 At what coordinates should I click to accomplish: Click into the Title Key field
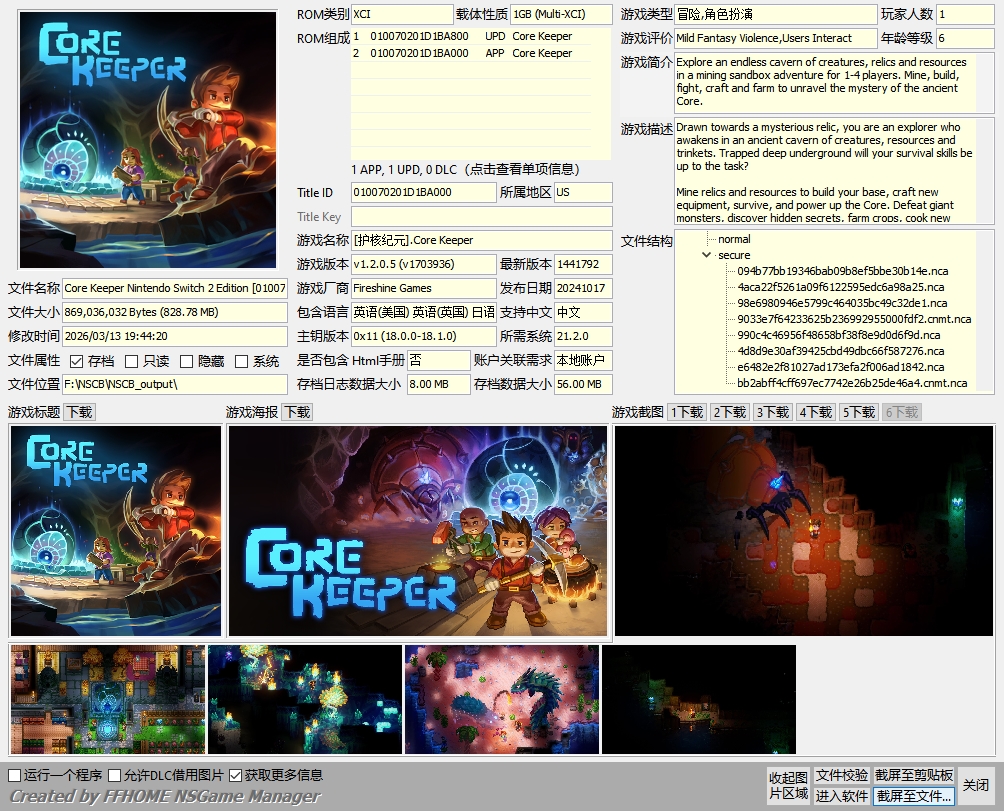[481, 216]
